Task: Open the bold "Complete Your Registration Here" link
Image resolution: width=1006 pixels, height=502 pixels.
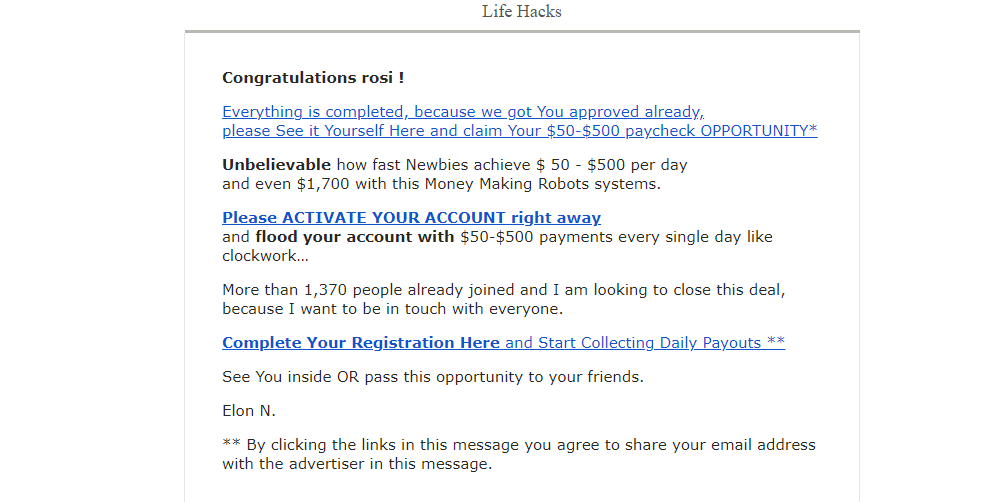Action: coord(361,343)
